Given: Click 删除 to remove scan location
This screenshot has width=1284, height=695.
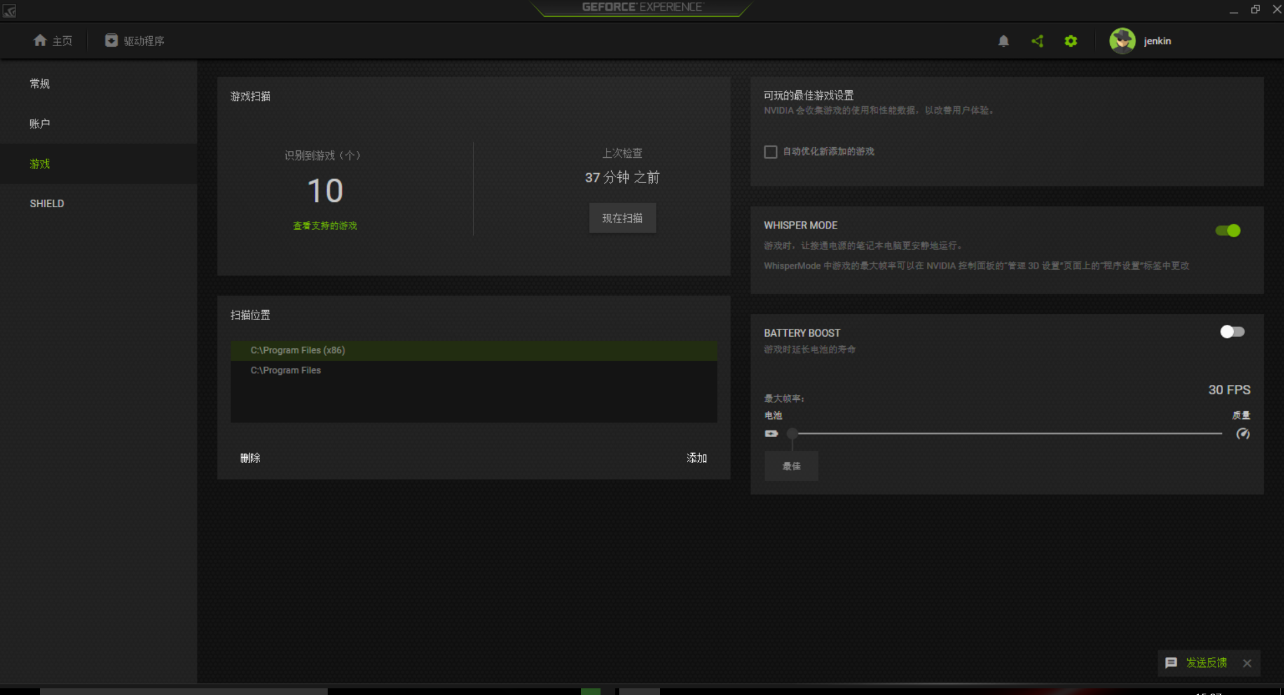Looking at the screenshot, I should tap(250, 458).
